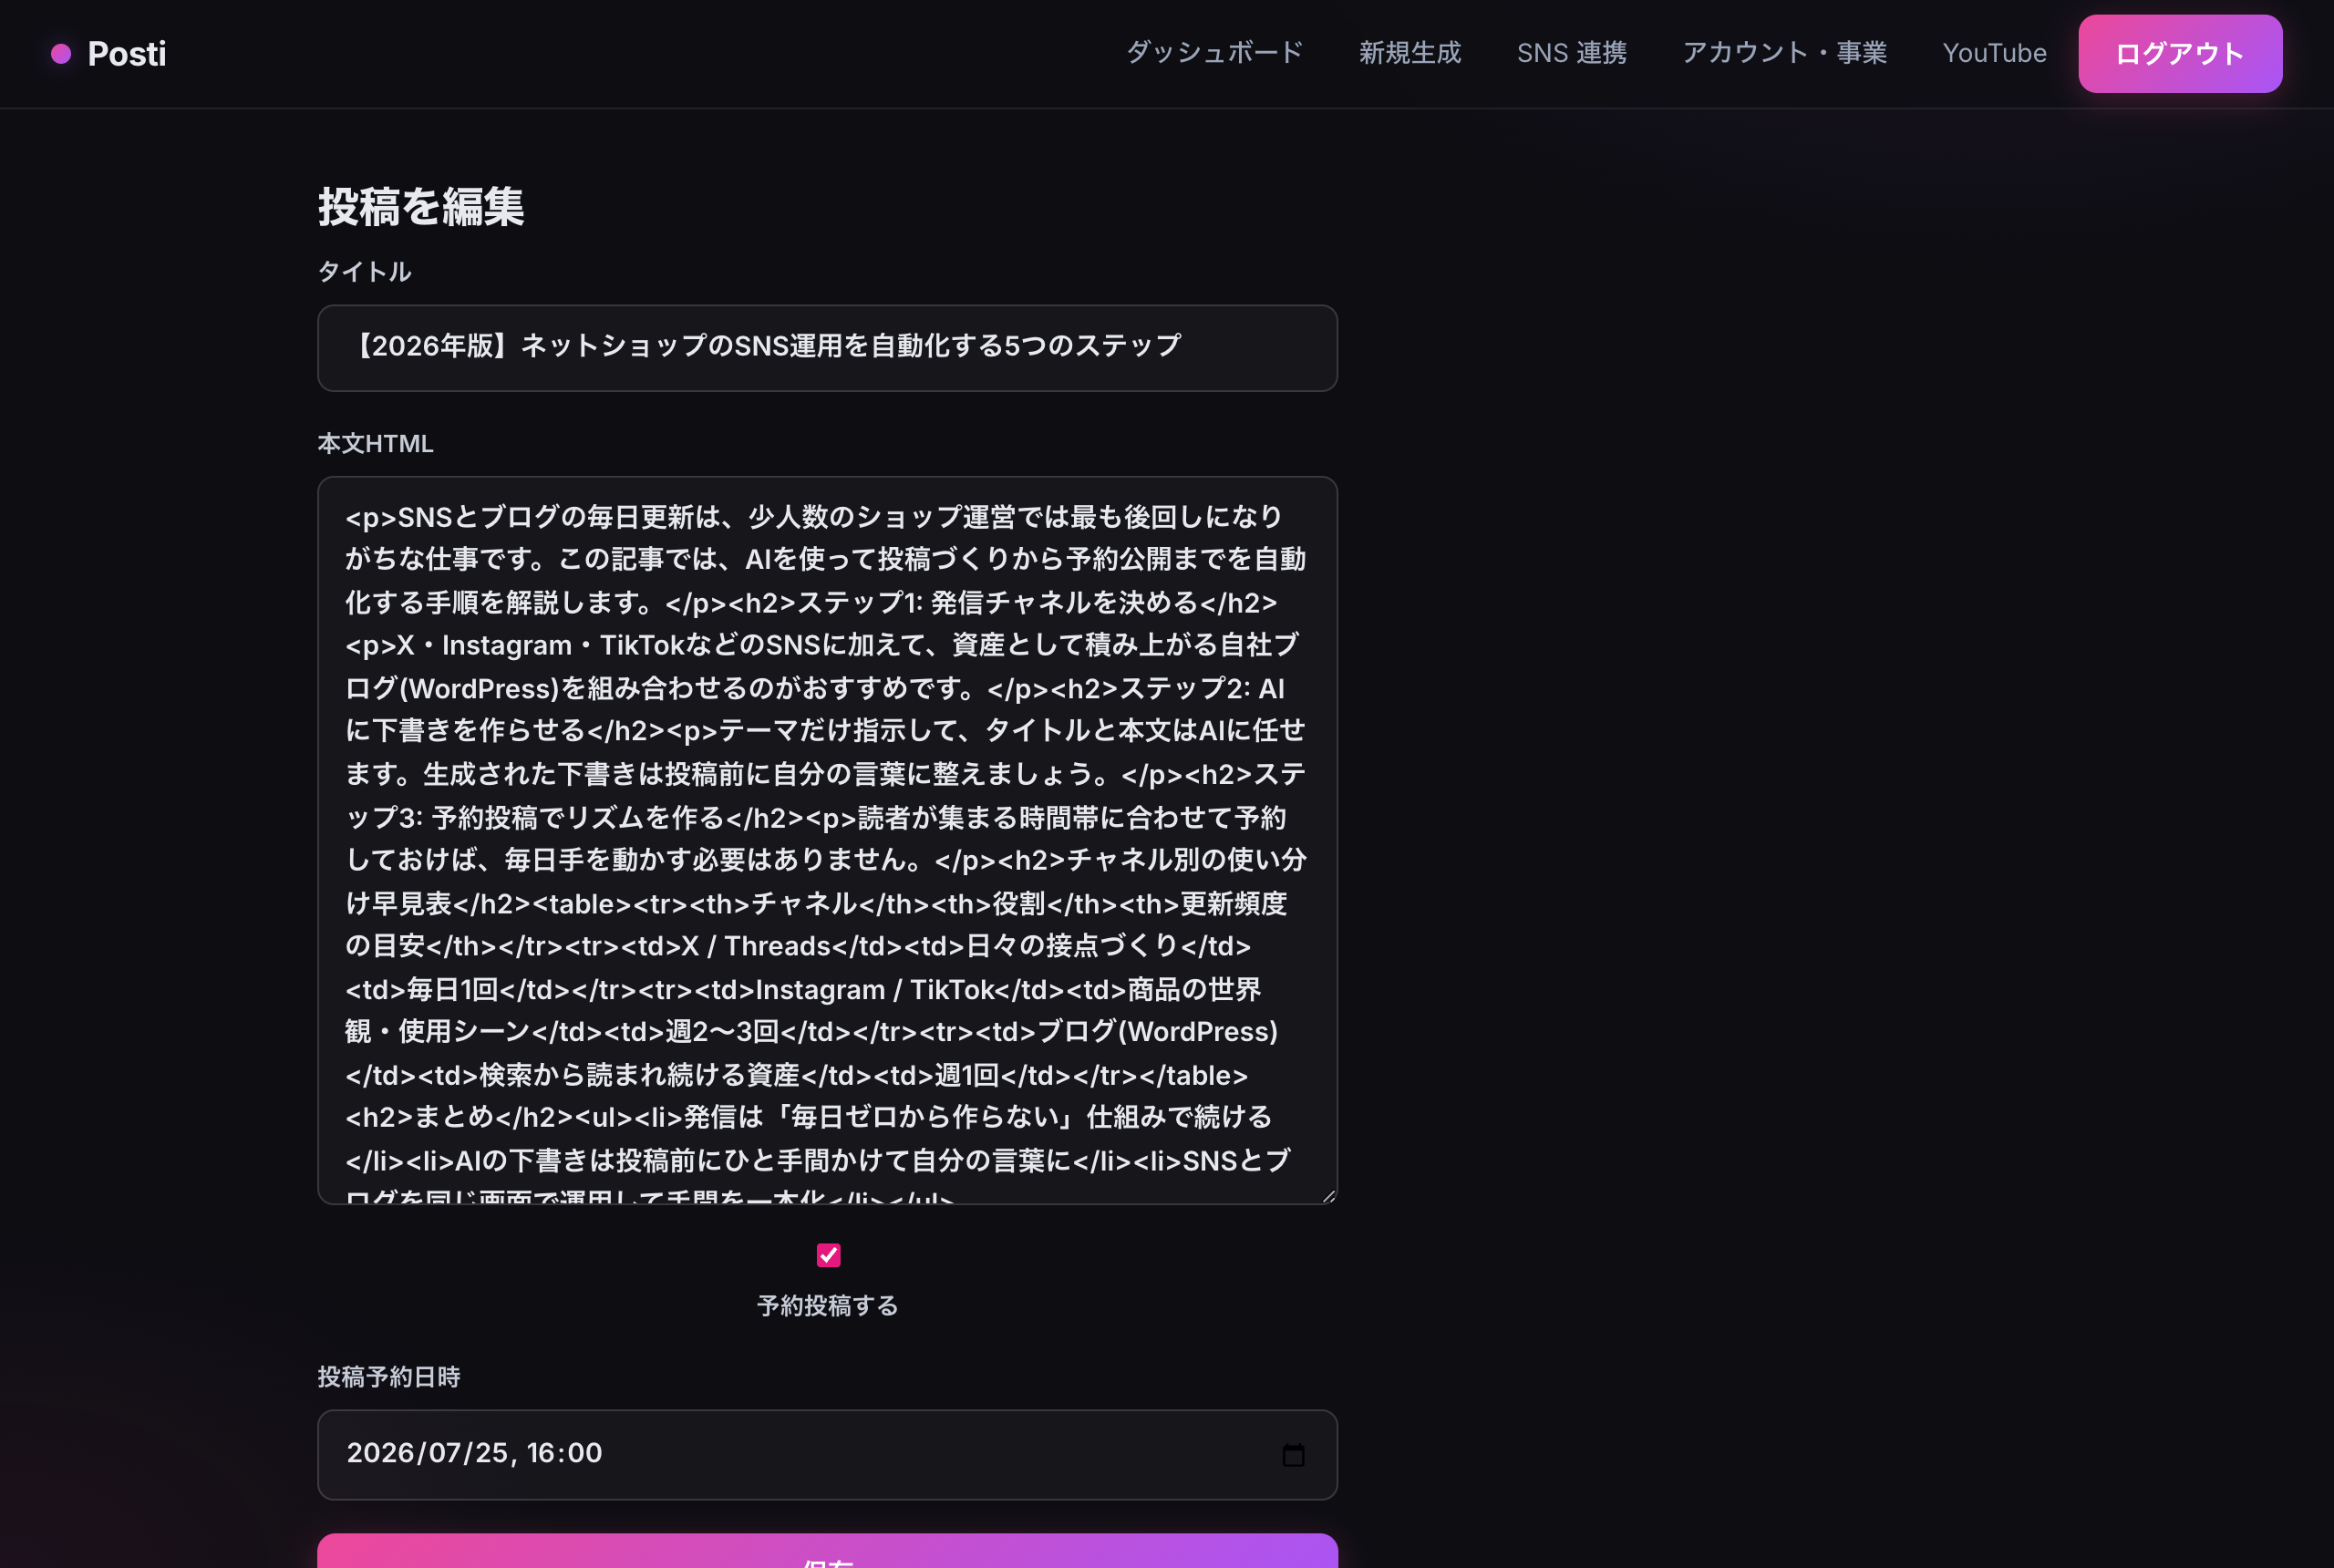Select アカウント・事業 menu item
This screenshot has height=1568, width=2334.
pos(1785,53)
